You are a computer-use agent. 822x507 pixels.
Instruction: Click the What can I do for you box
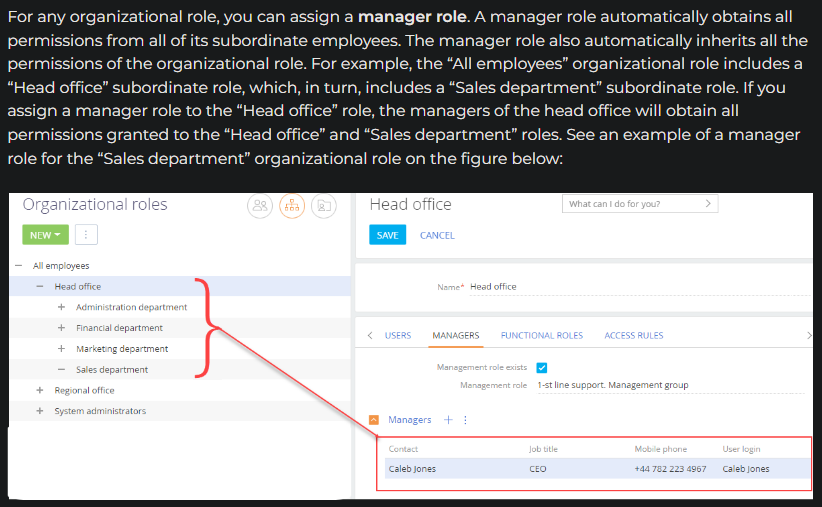pyautogui.click(x=640, y=203)
